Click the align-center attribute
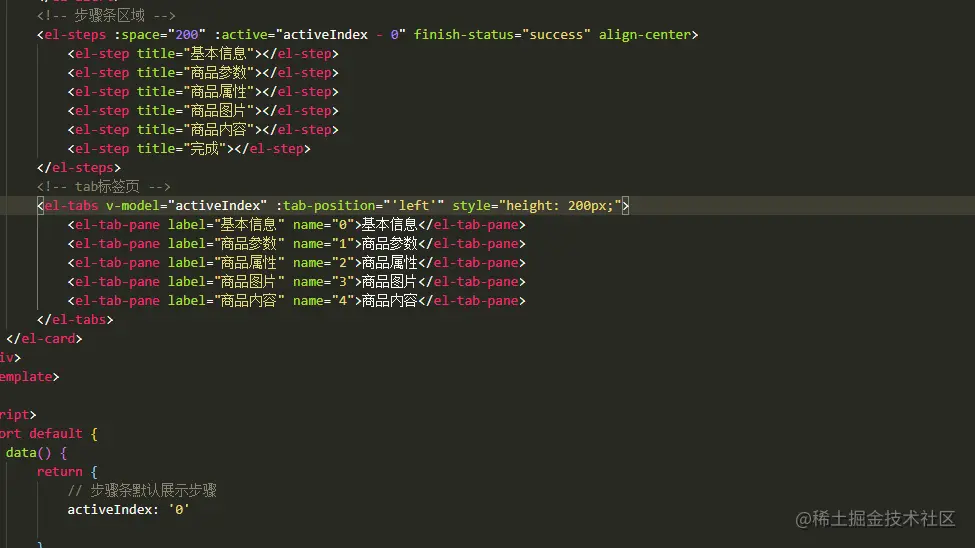The height and width of the screenshot is (548, 975). [645, 35]
